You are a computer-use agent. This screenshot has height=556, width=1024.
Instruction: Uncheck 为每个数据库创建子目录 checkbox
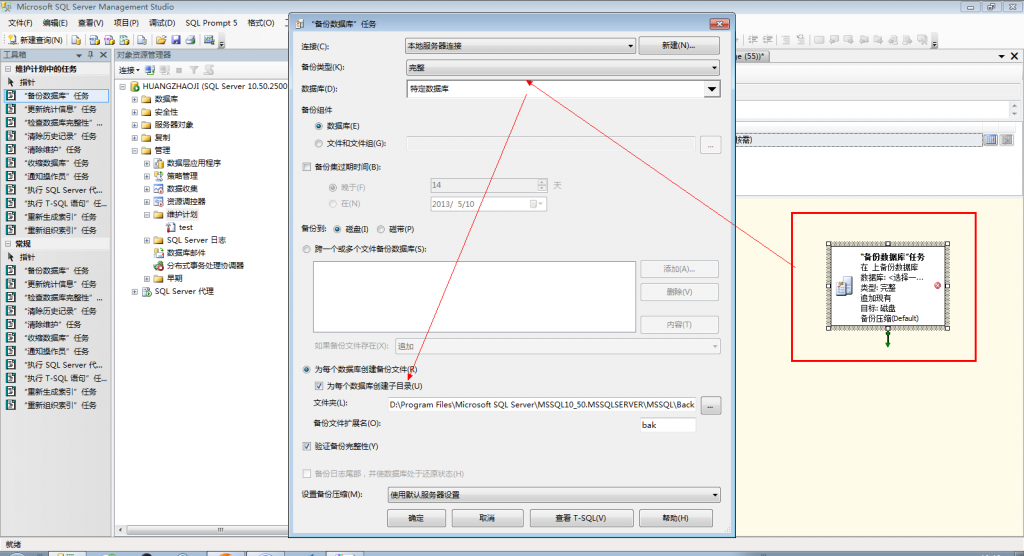(319, 386)
